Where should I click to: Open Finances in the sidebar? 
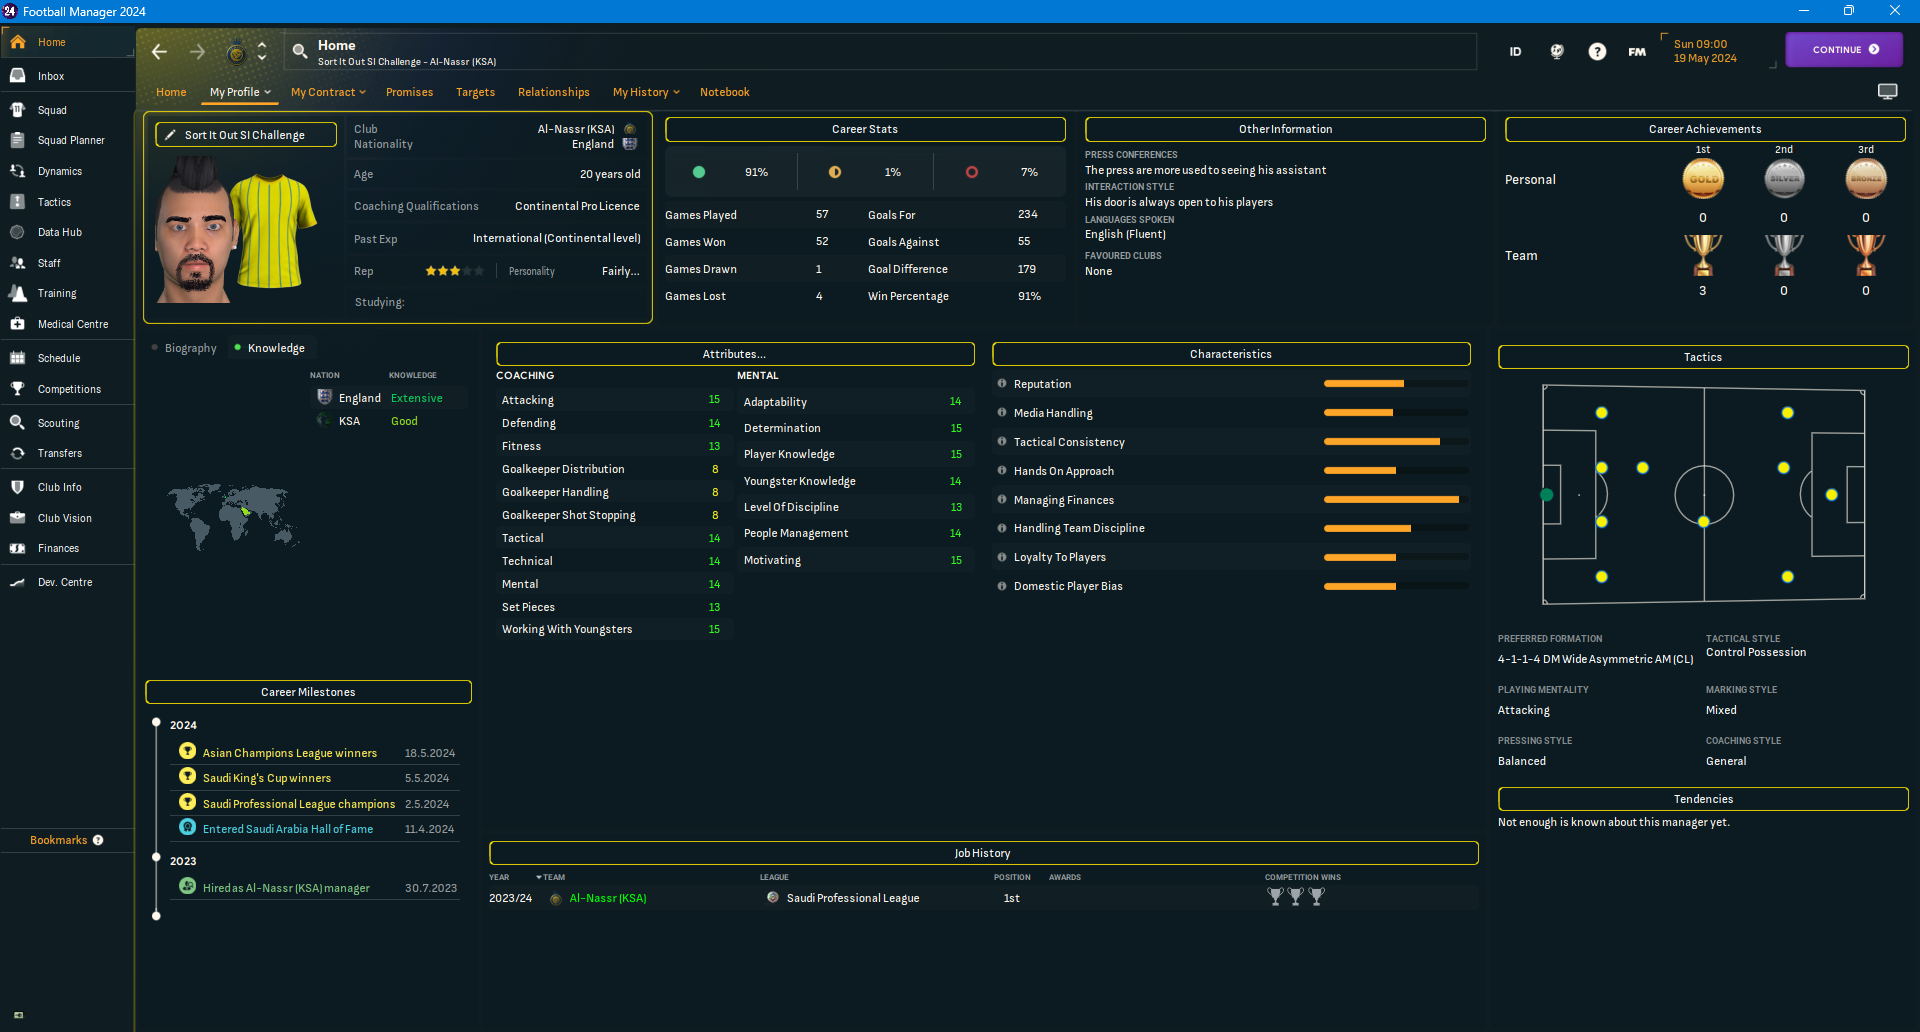[58, 549]
